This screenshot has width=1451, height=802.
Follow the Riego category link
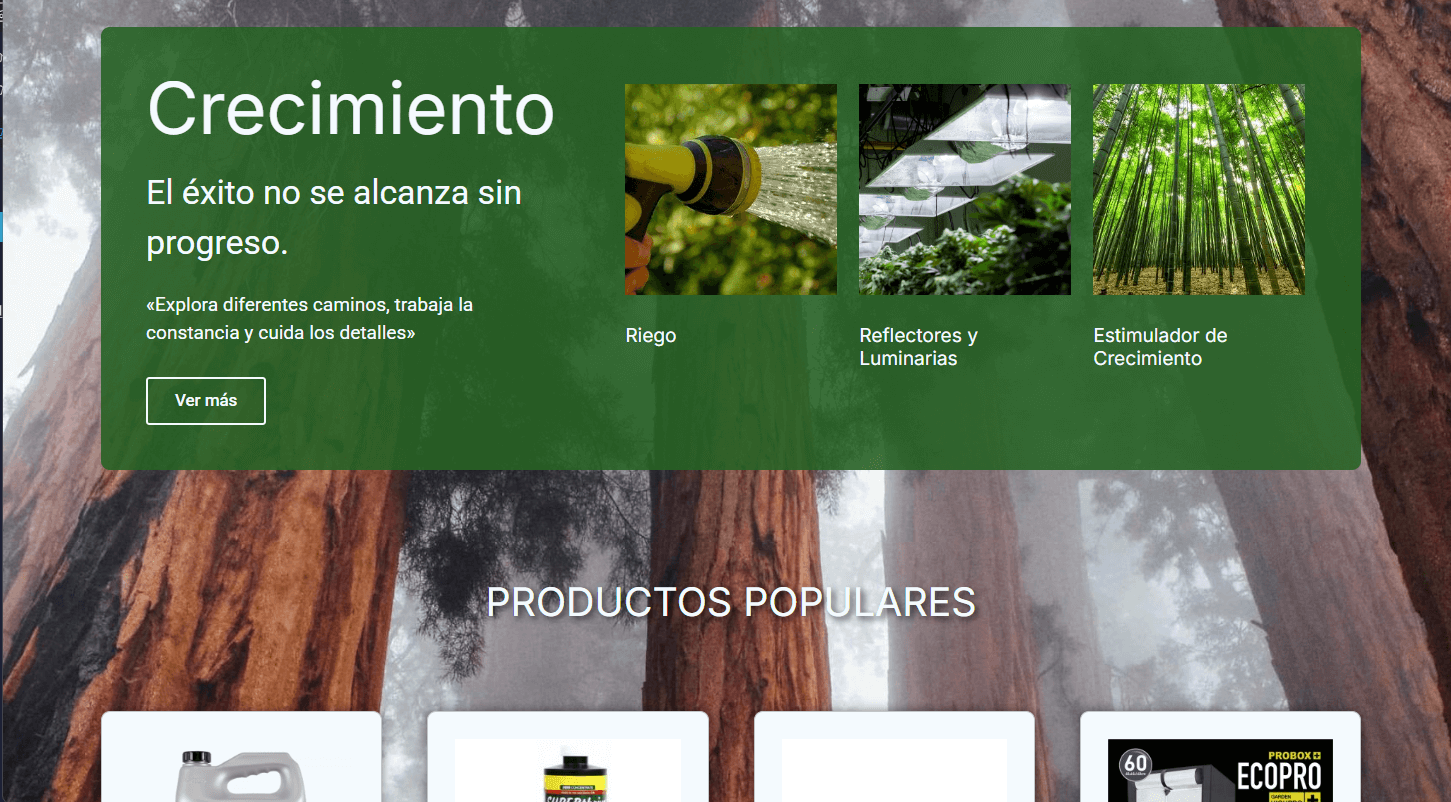(x=651, y=335)
